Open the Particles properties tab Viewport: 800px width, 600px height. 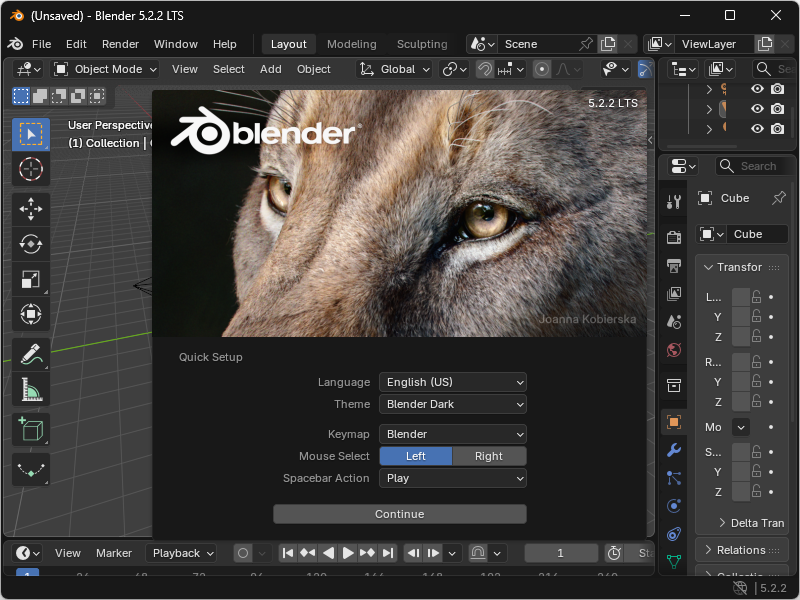point(674,478)
